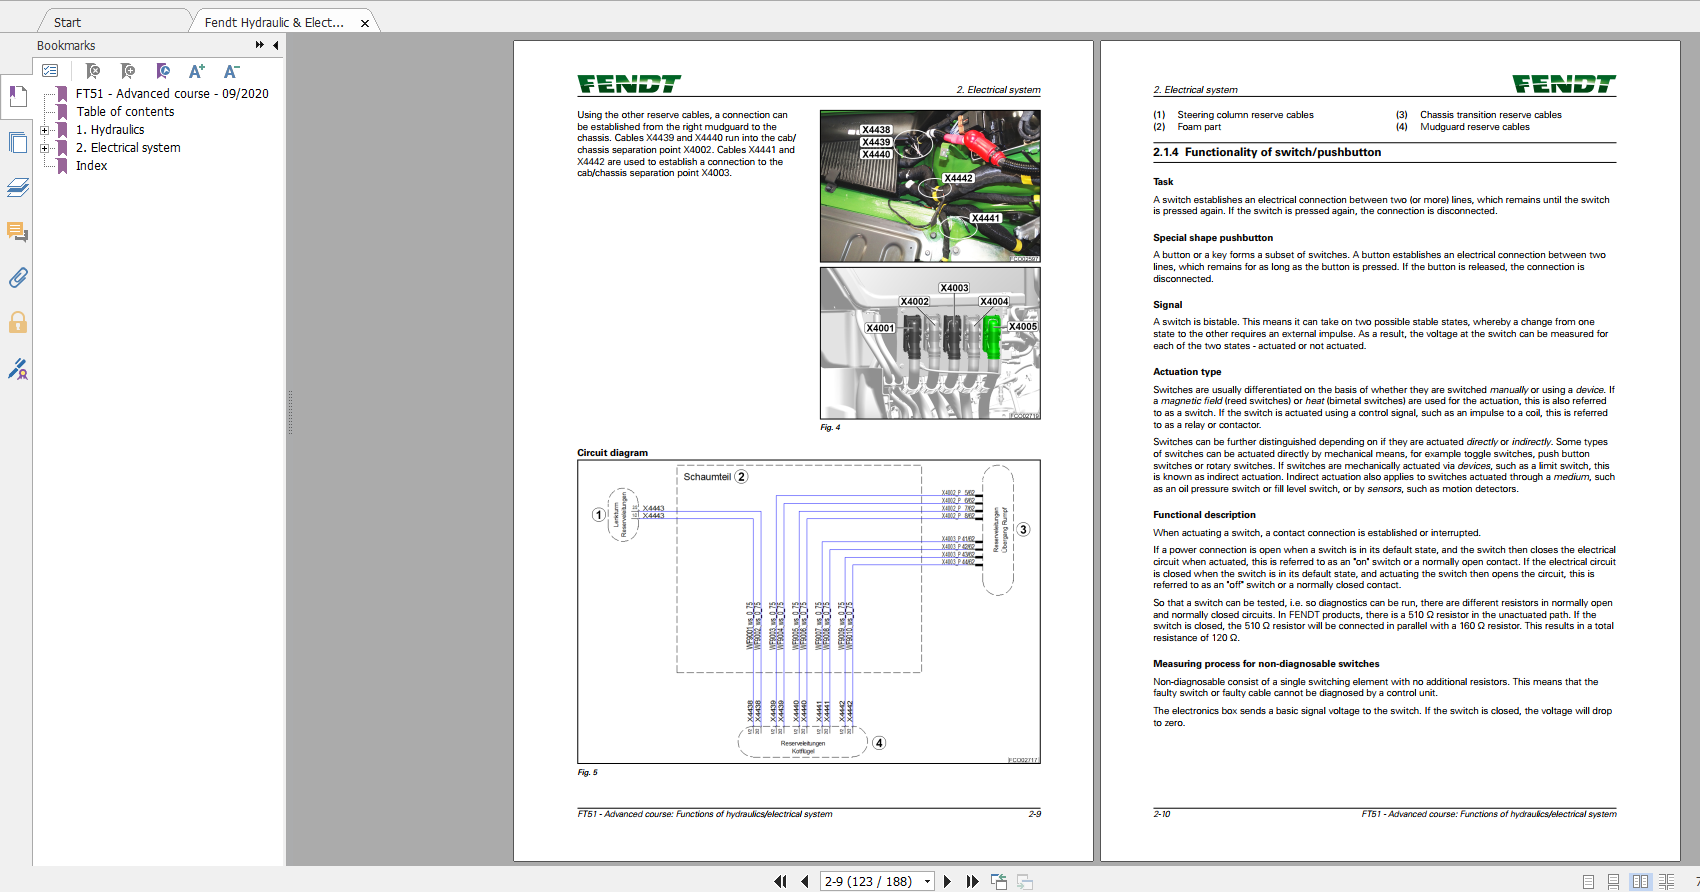Click the set bookmark destination icon
The width and height of the screenshot is (1700, 892).
click(163, 71)
